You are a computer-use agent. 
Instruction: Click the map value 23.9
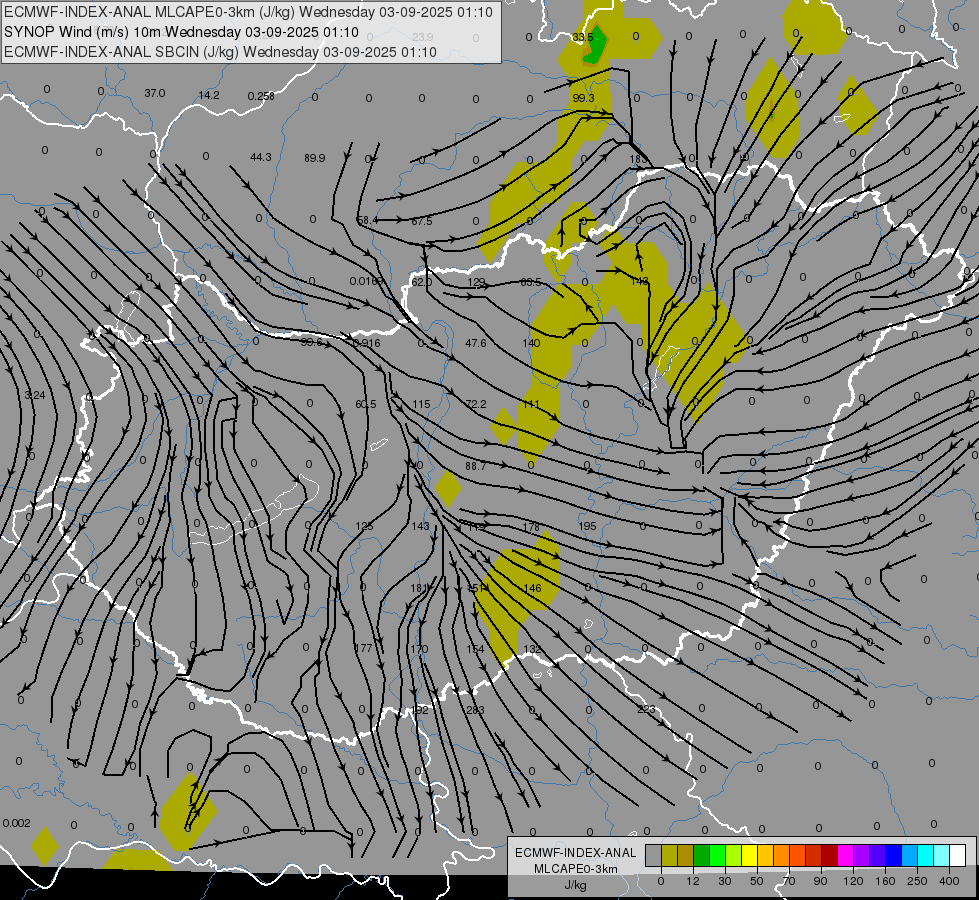click(x=423, y=37)
